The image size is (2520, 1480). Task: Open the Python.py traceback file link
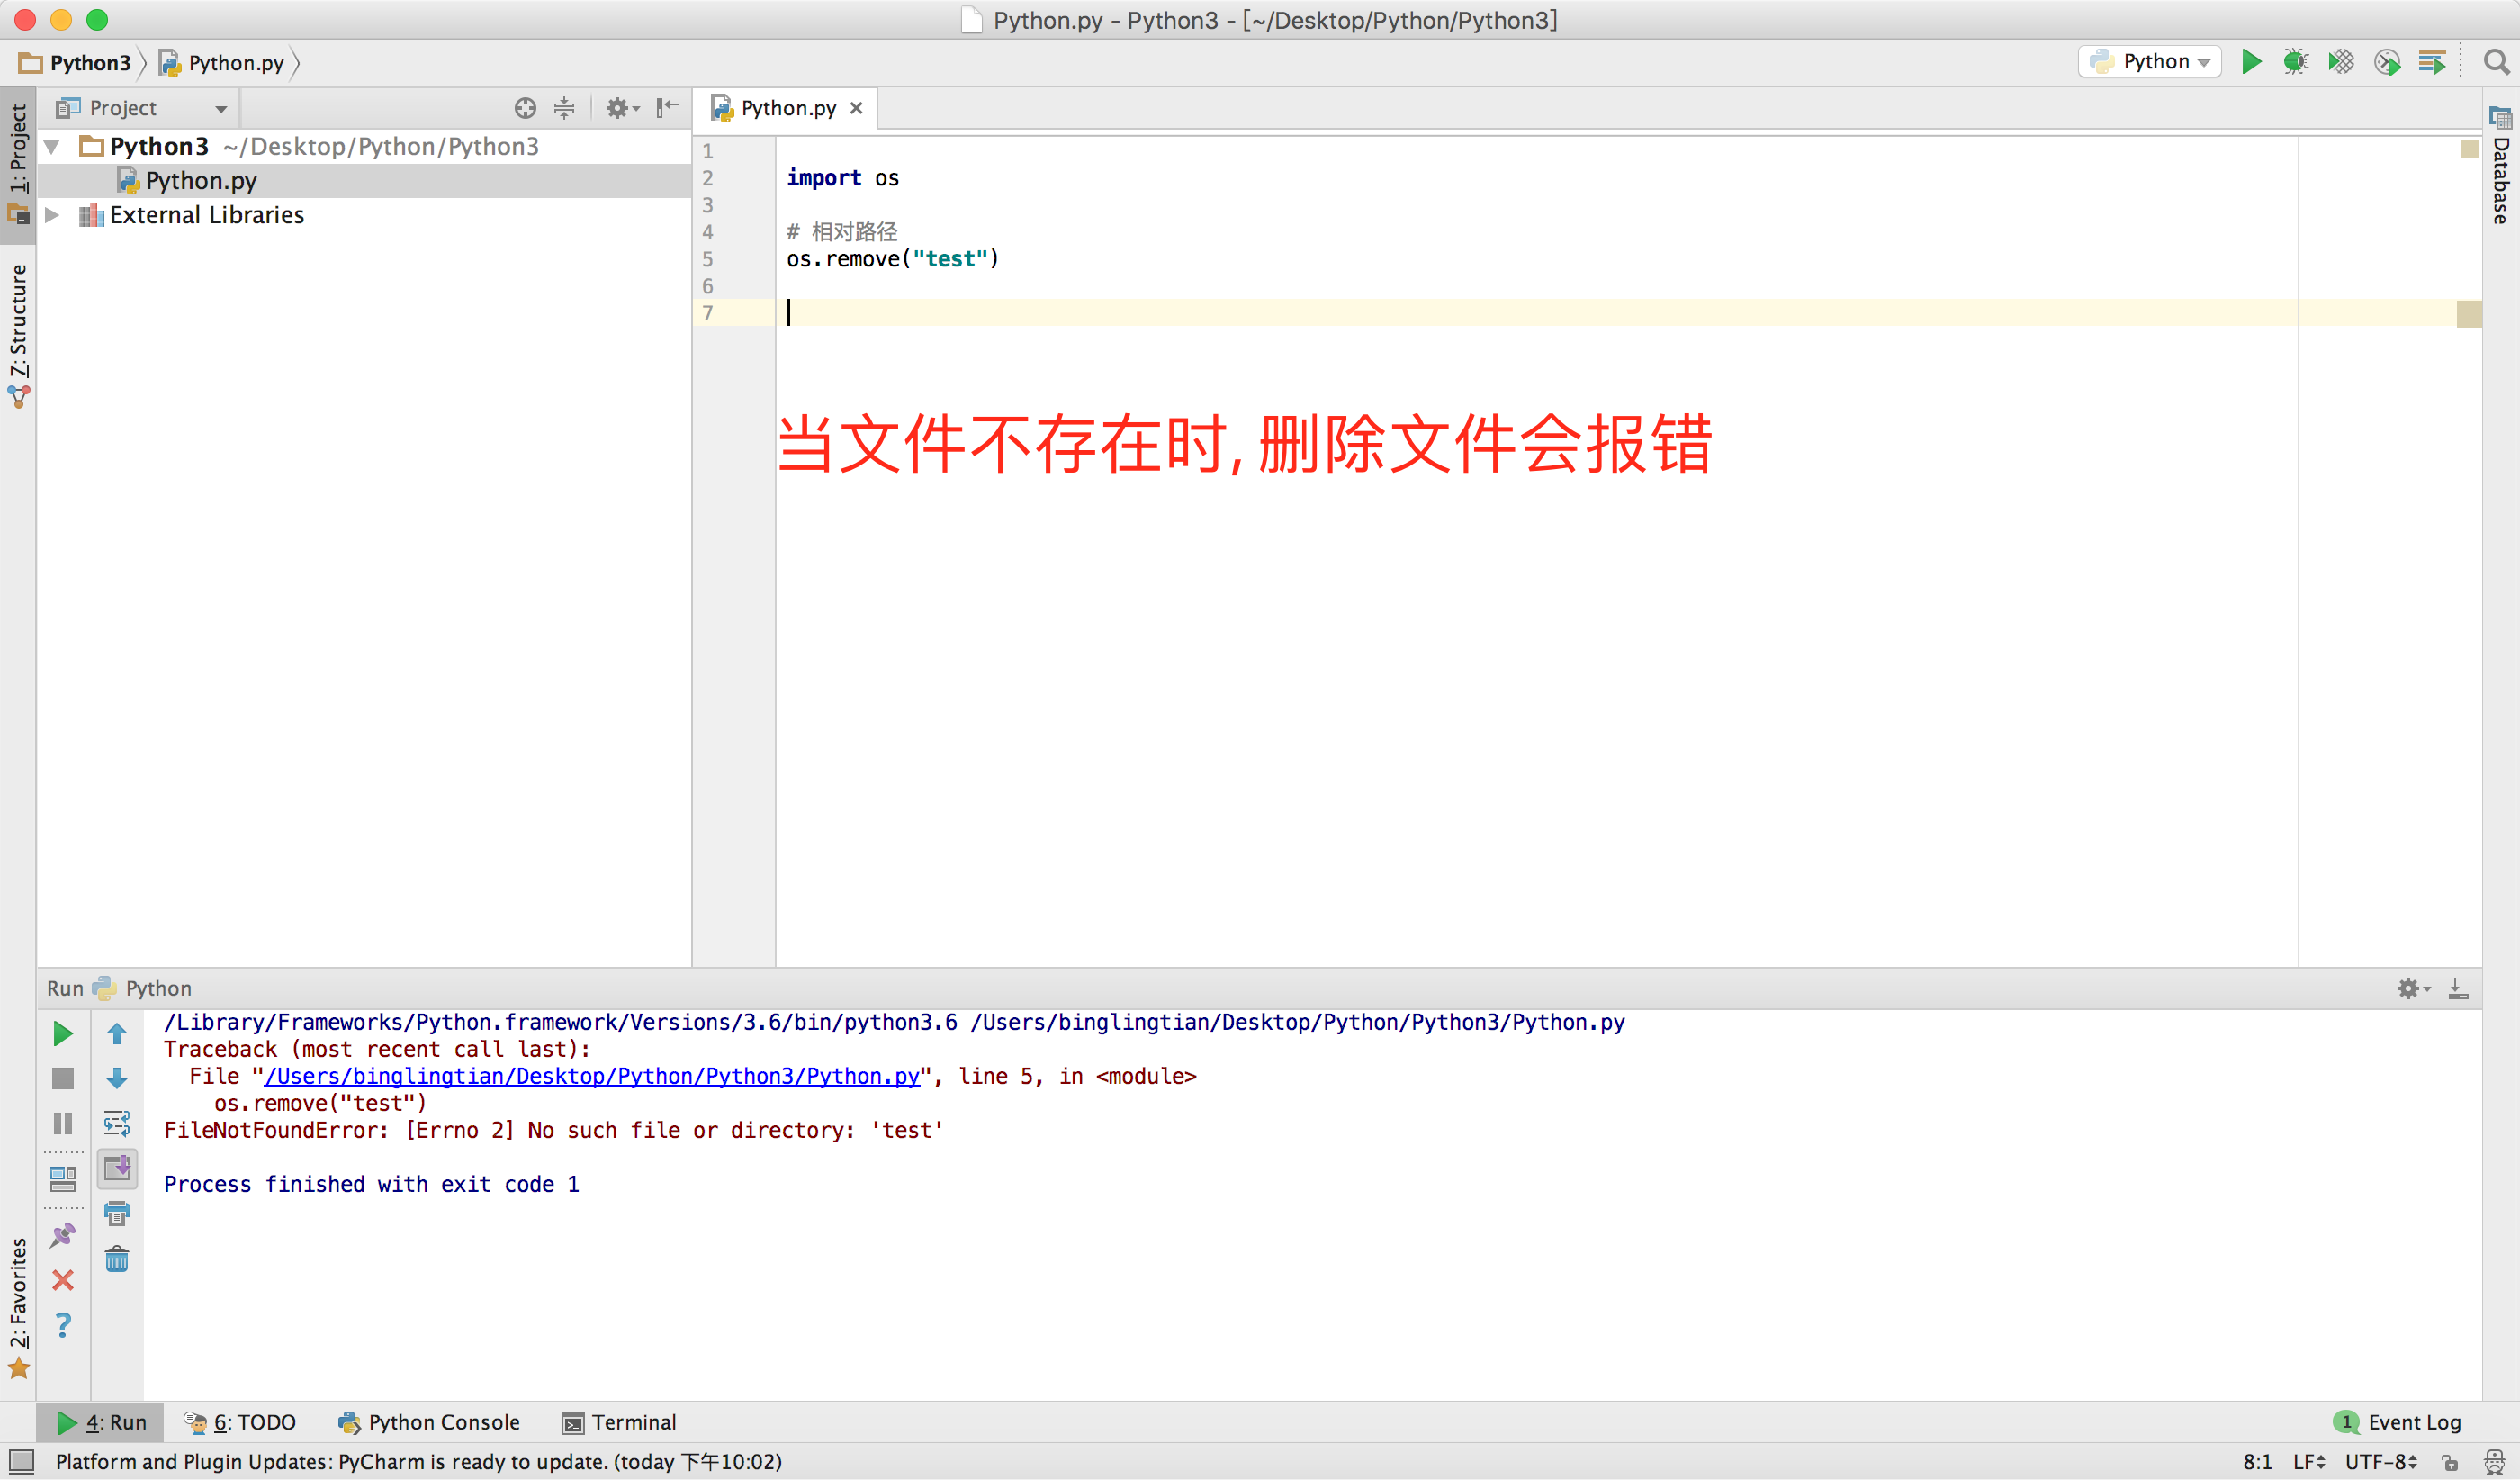point(591,1077)
